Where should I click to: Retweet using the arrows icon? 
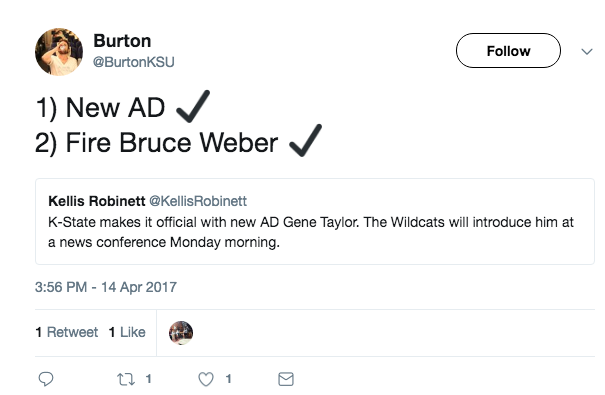point(126,379)
